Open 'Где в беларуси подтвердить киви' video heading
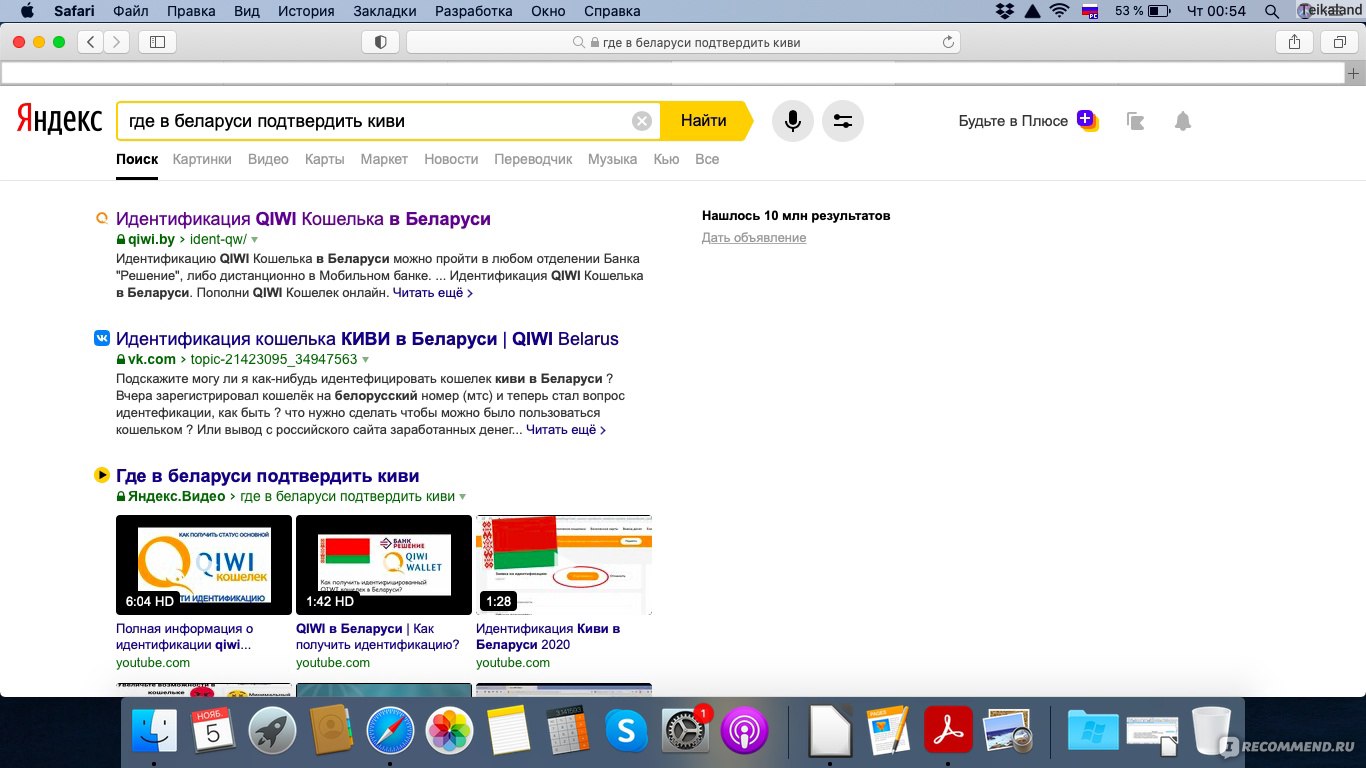The image size is (1366, 768). 267,476
